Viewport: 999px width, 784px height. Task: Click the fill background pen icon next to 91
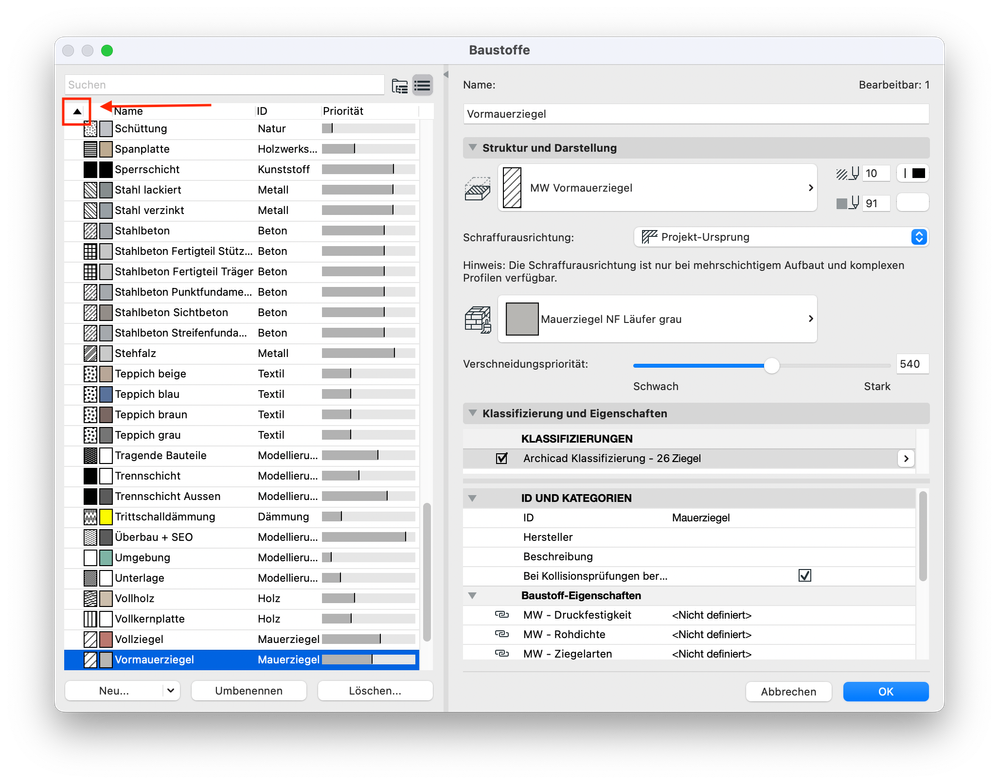click(847, 203)
